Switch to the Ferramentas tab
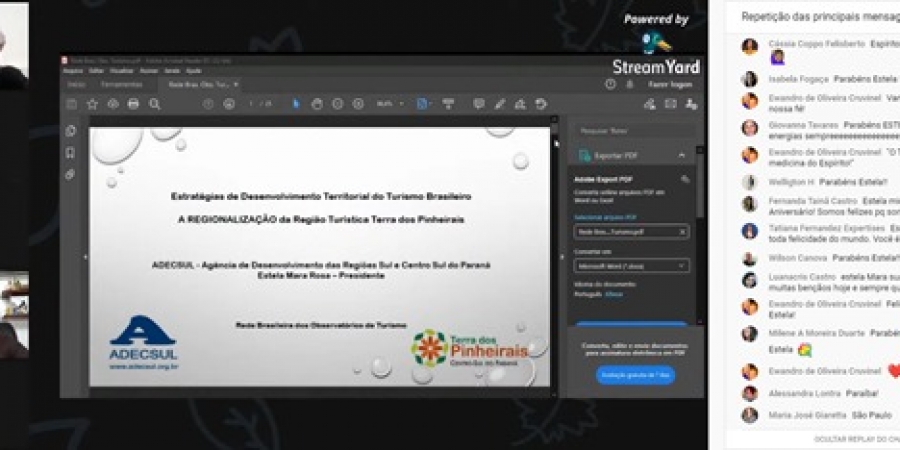900x450 pixels. pos(122,84)
